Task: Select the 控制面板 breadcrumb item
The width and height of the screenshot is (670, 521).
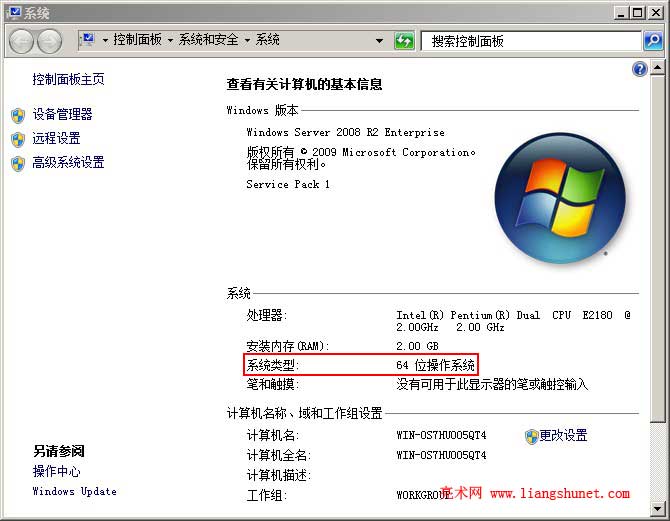Action: coord(137,40)
